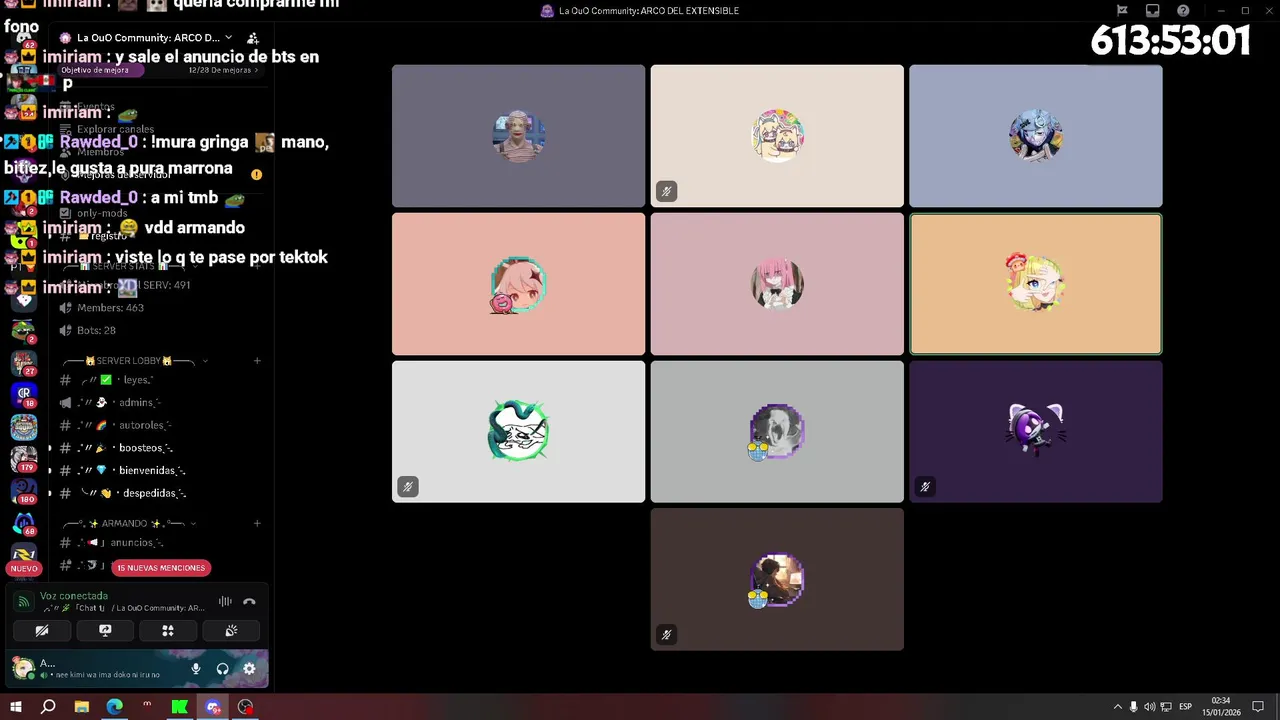Create channel in ARMANDO category
1280x720 pixels.
pos(257,523)
